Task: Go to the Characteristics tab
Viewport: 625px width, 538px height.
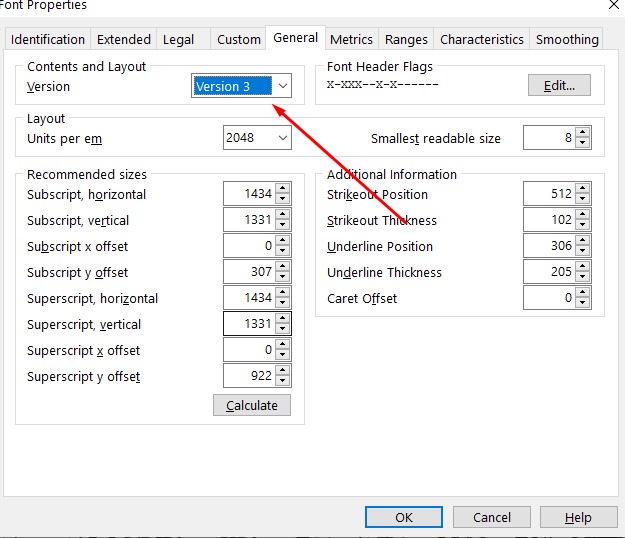Action: [482, 39]
